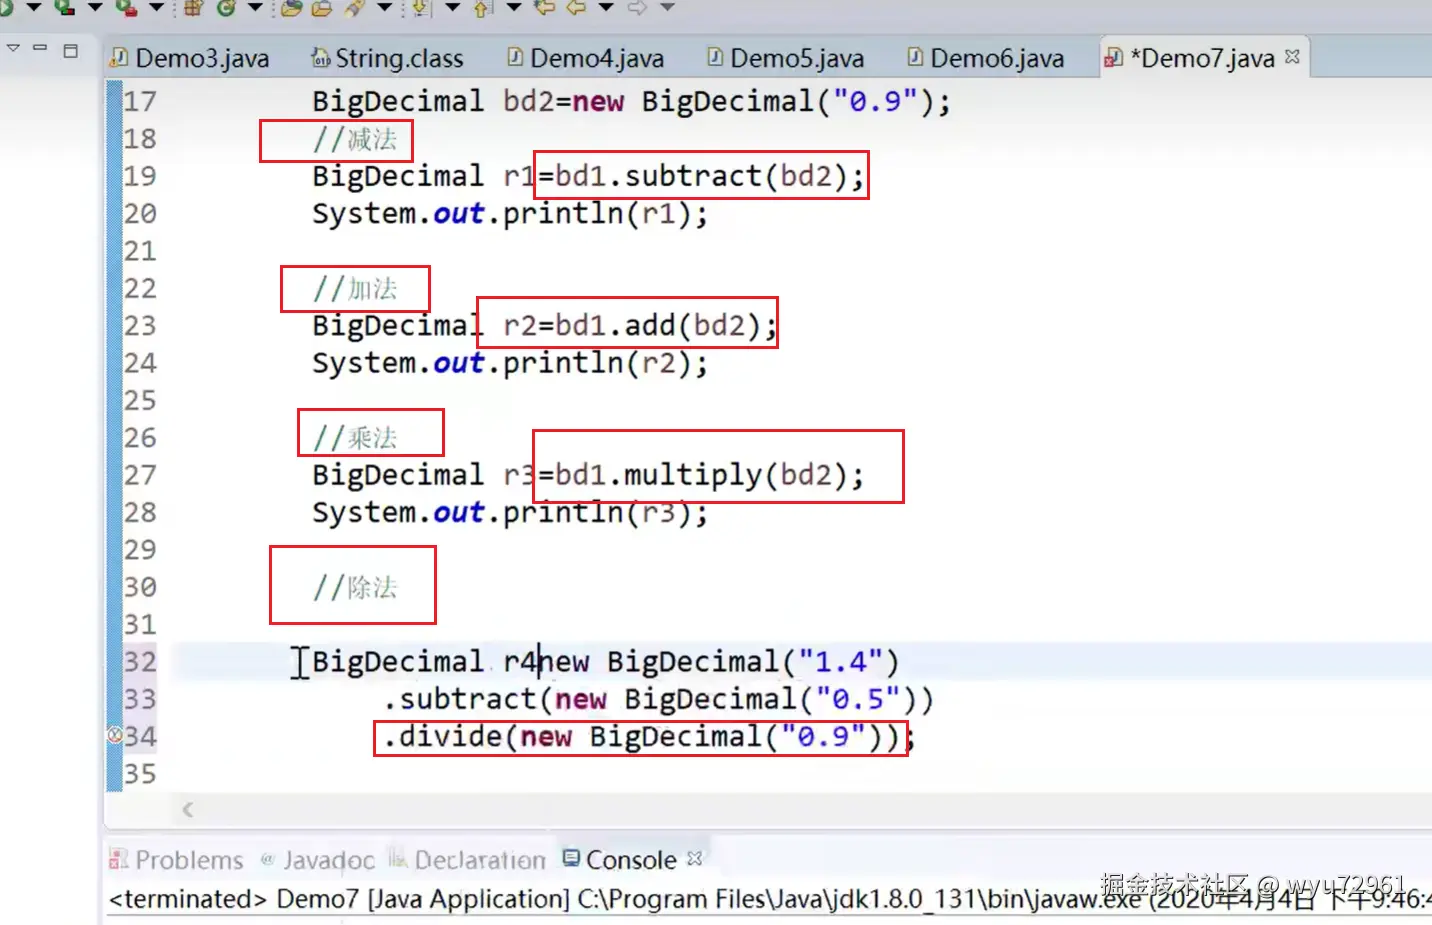
Task: Switch to the Demo5.java tab
Action: click(x=786, y=58)
